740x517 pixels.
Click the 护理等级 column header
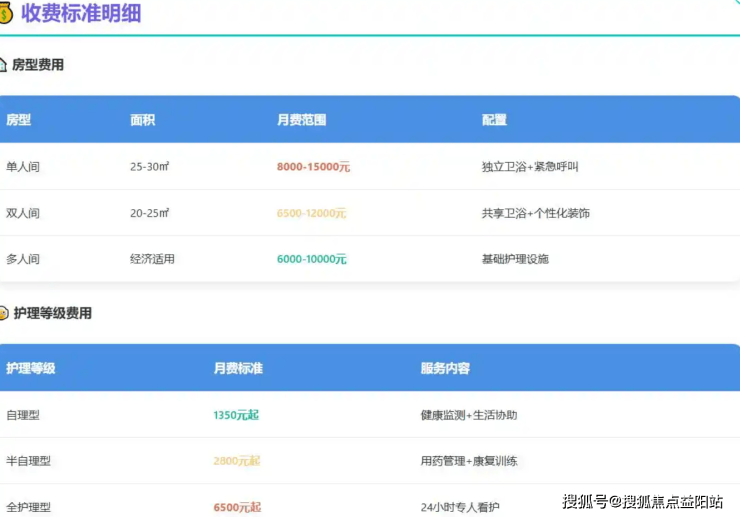pyautogui.click(x=31, y=368)
